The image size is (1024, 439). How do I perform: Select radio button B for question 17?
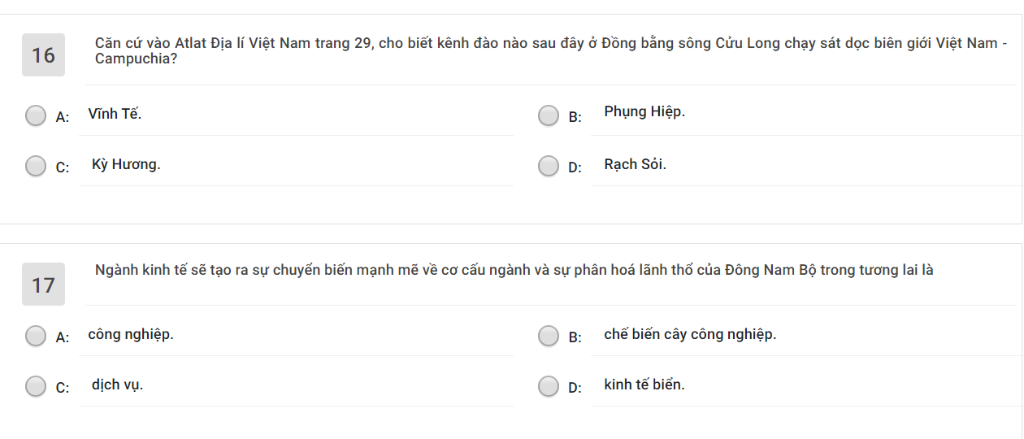[x=549, y=336]
